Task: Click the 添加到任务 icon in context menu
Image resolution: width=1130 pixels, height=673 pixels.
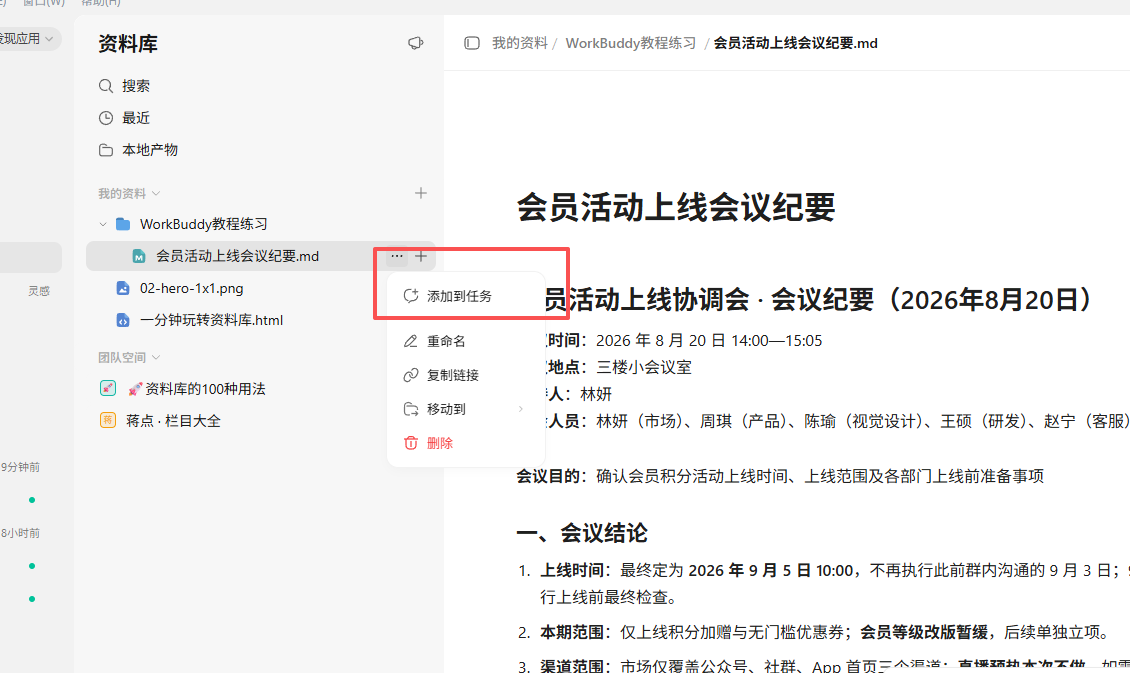Action: click(411, 295)
